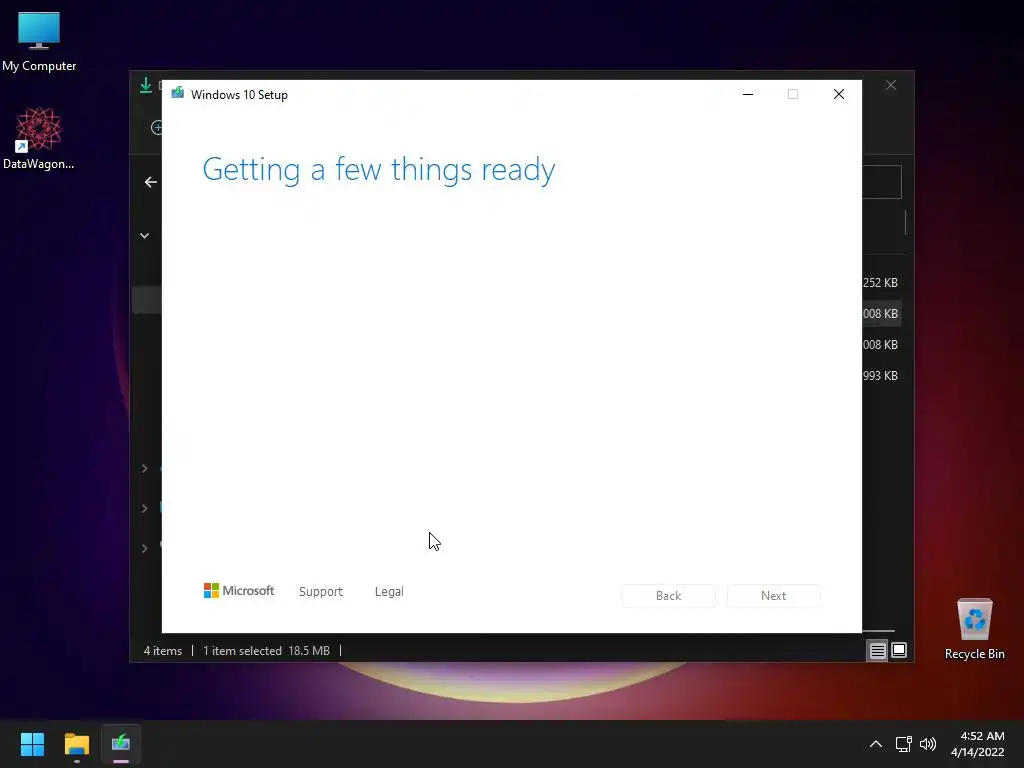Select the Windows 10 Setup taskbar icon
The image size is (1024, 768).
click(121, 744)
